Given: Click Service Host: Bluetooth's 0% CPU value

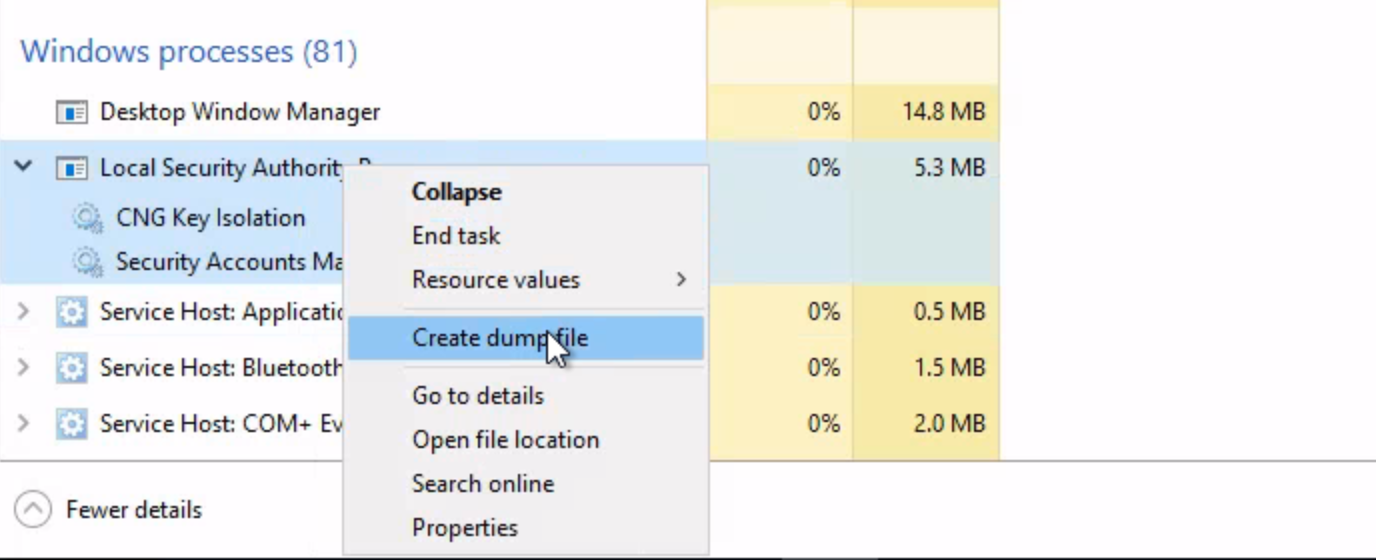Looking at the screenshot, I should (823, 368).
